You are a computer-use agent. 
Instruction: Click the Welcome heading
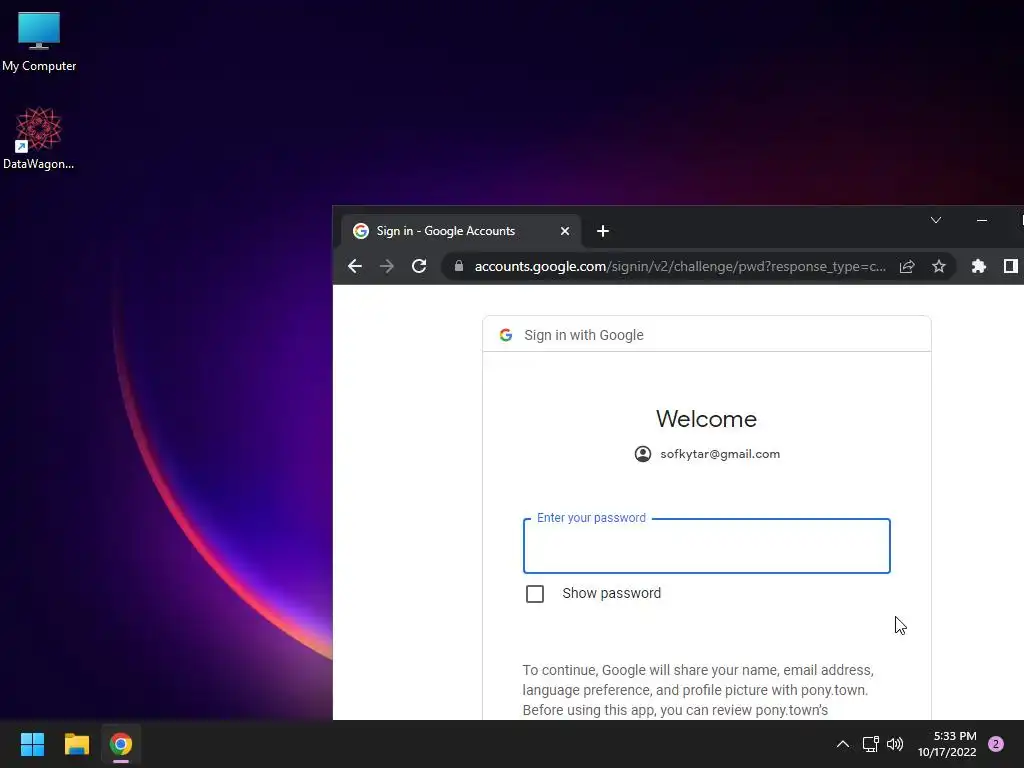point(707,419)
